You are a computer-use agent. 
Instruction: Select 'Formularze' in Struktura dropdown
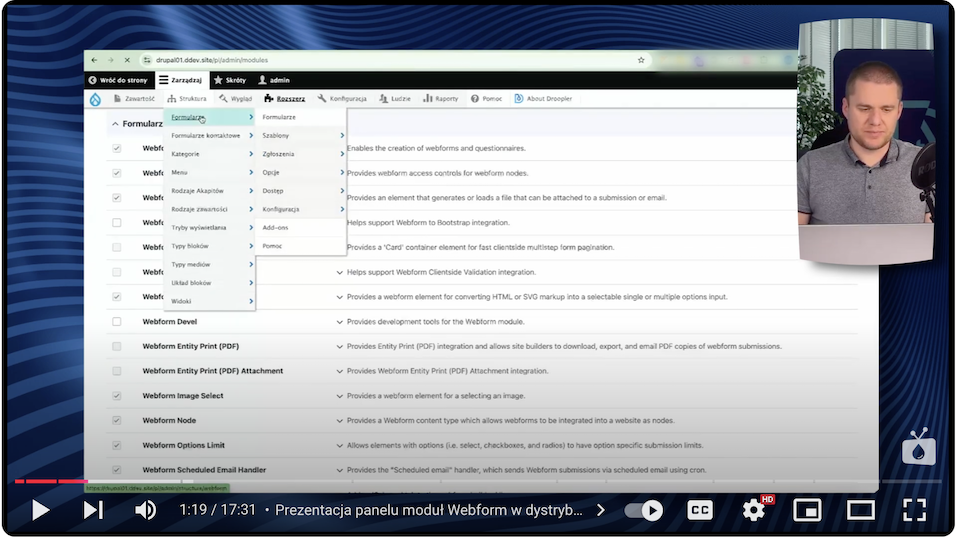pyautogui.click(x=209, y=117)
